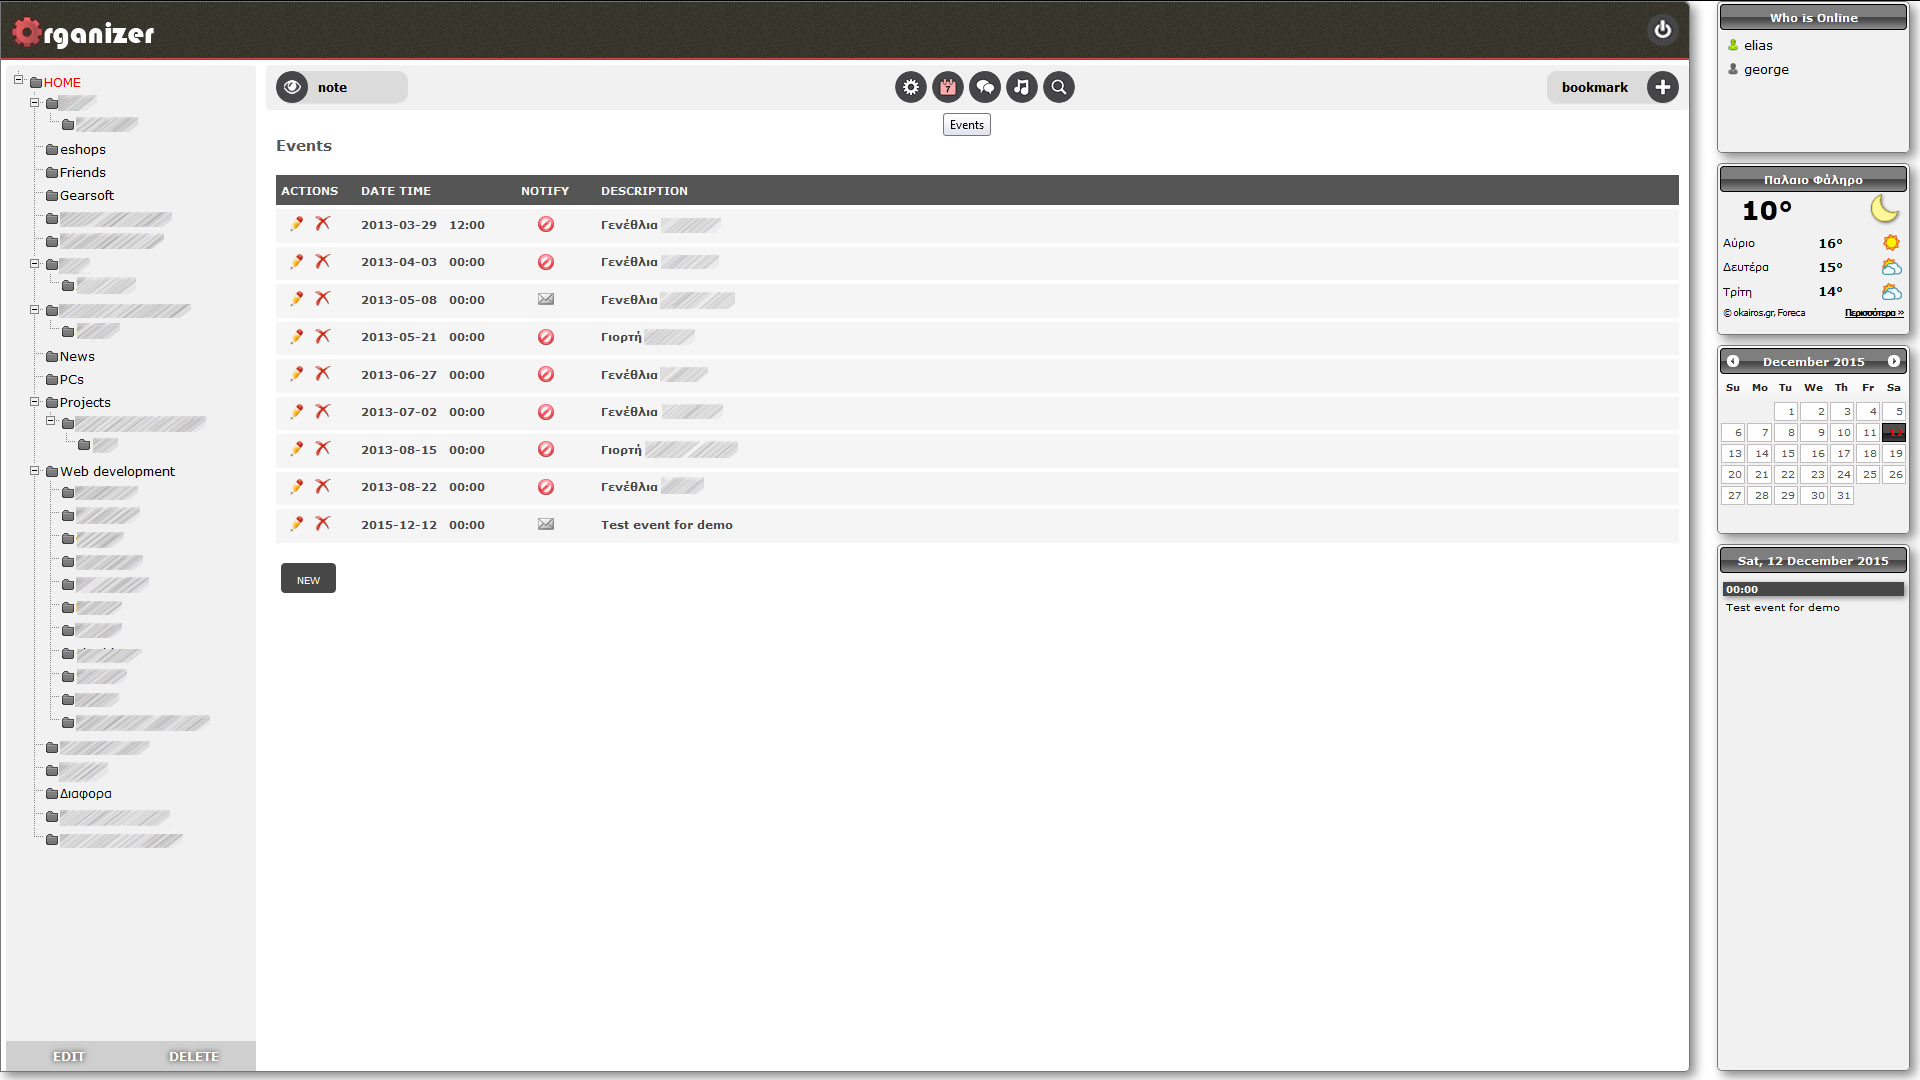This screenshot has height=1080, width=1920.
Task: Open the settings gear toolbar icon
Action: point(910,87)
